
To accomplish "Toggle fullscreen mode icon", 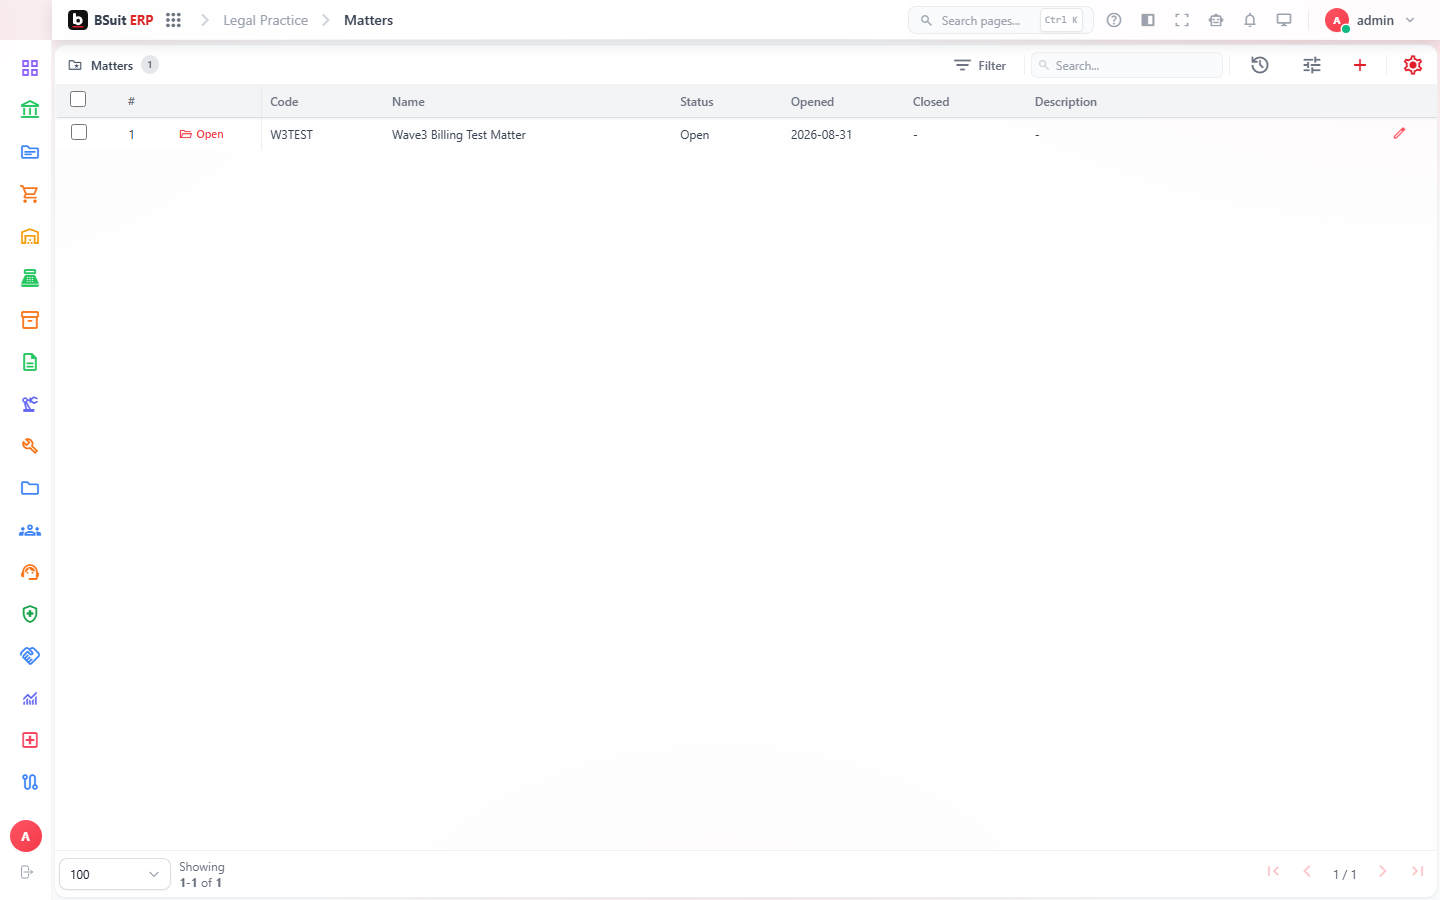I will point(1182,20).
